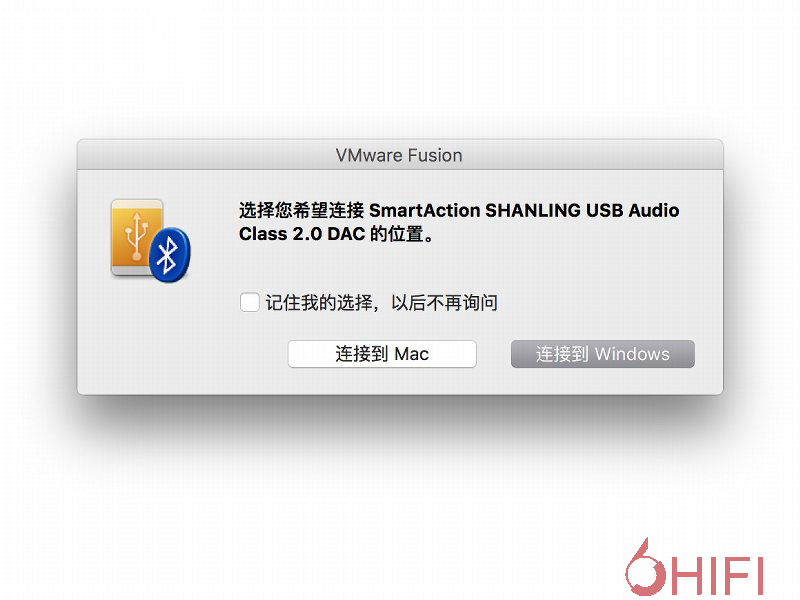800x600 pixels.
Task: Click the Windows word on highlighted button
Action: tap(632, 354)
